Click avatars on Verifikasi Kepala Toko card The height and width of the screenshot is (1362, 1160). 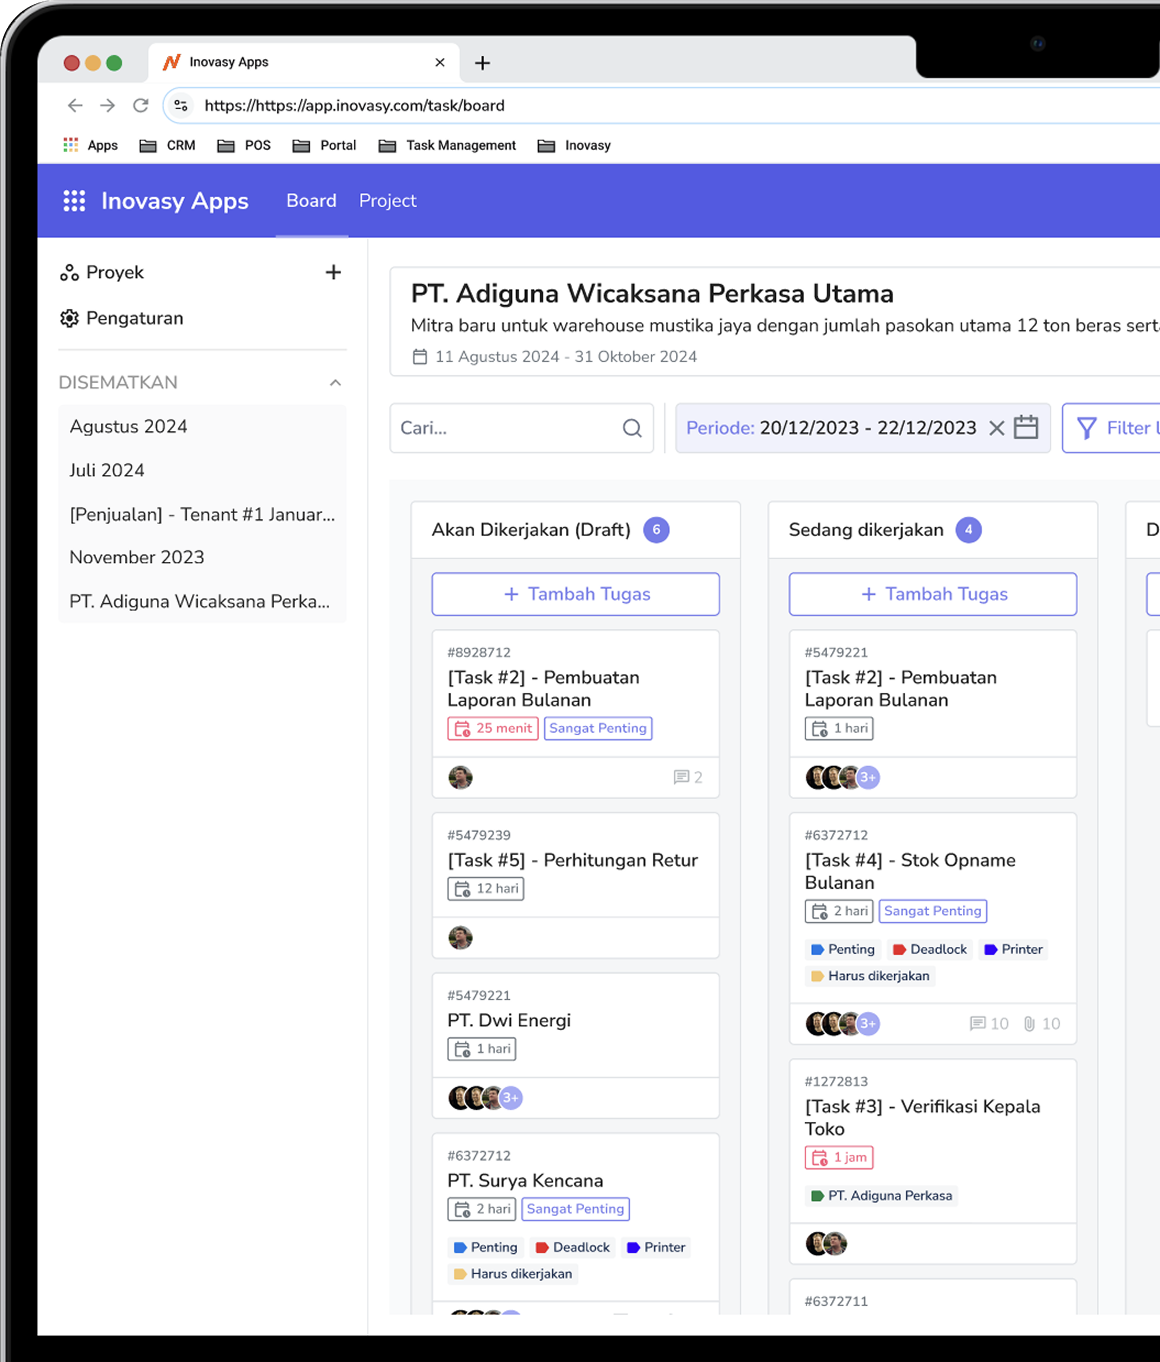pos(827,1243)
